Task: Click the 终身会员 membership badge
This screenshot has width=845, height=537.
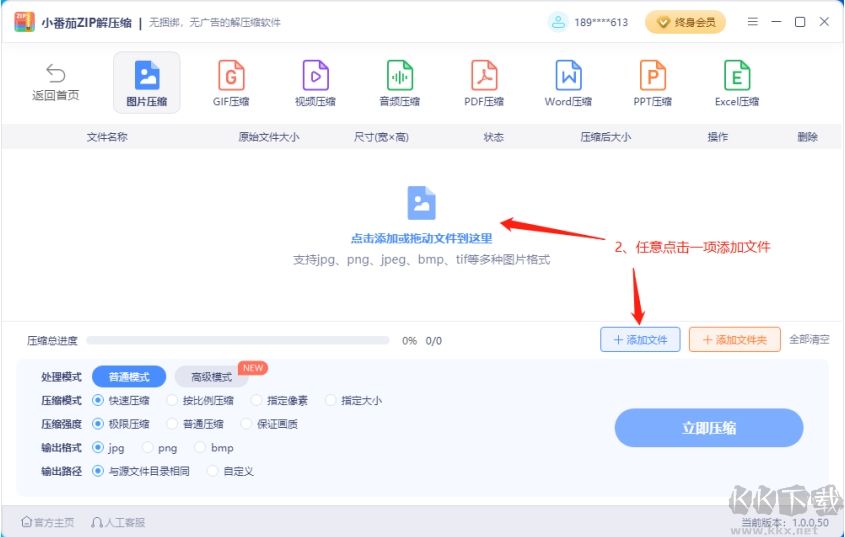Action: pos(685,22)
